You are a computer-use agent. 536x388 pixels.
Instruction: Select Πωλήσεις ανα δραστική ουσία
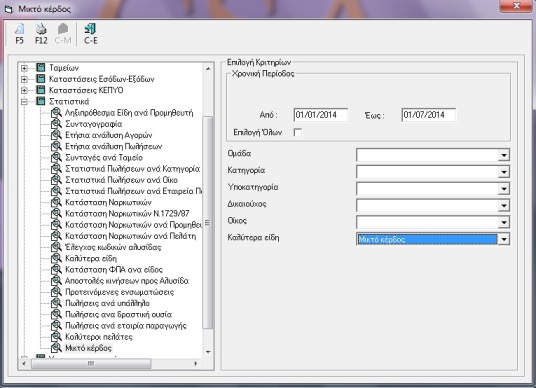(118, 315)
